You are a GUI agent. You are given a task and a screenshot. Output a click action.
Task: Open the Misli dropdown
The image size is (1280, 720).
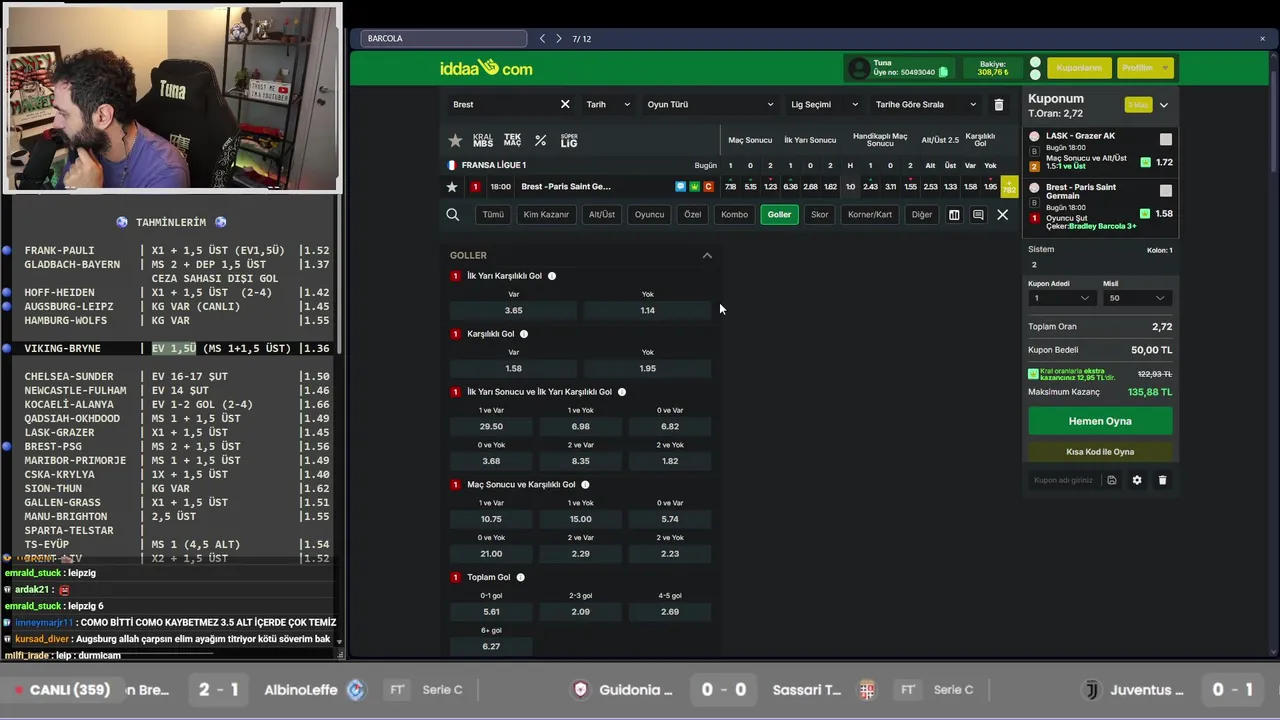[x=1137, y=298]
